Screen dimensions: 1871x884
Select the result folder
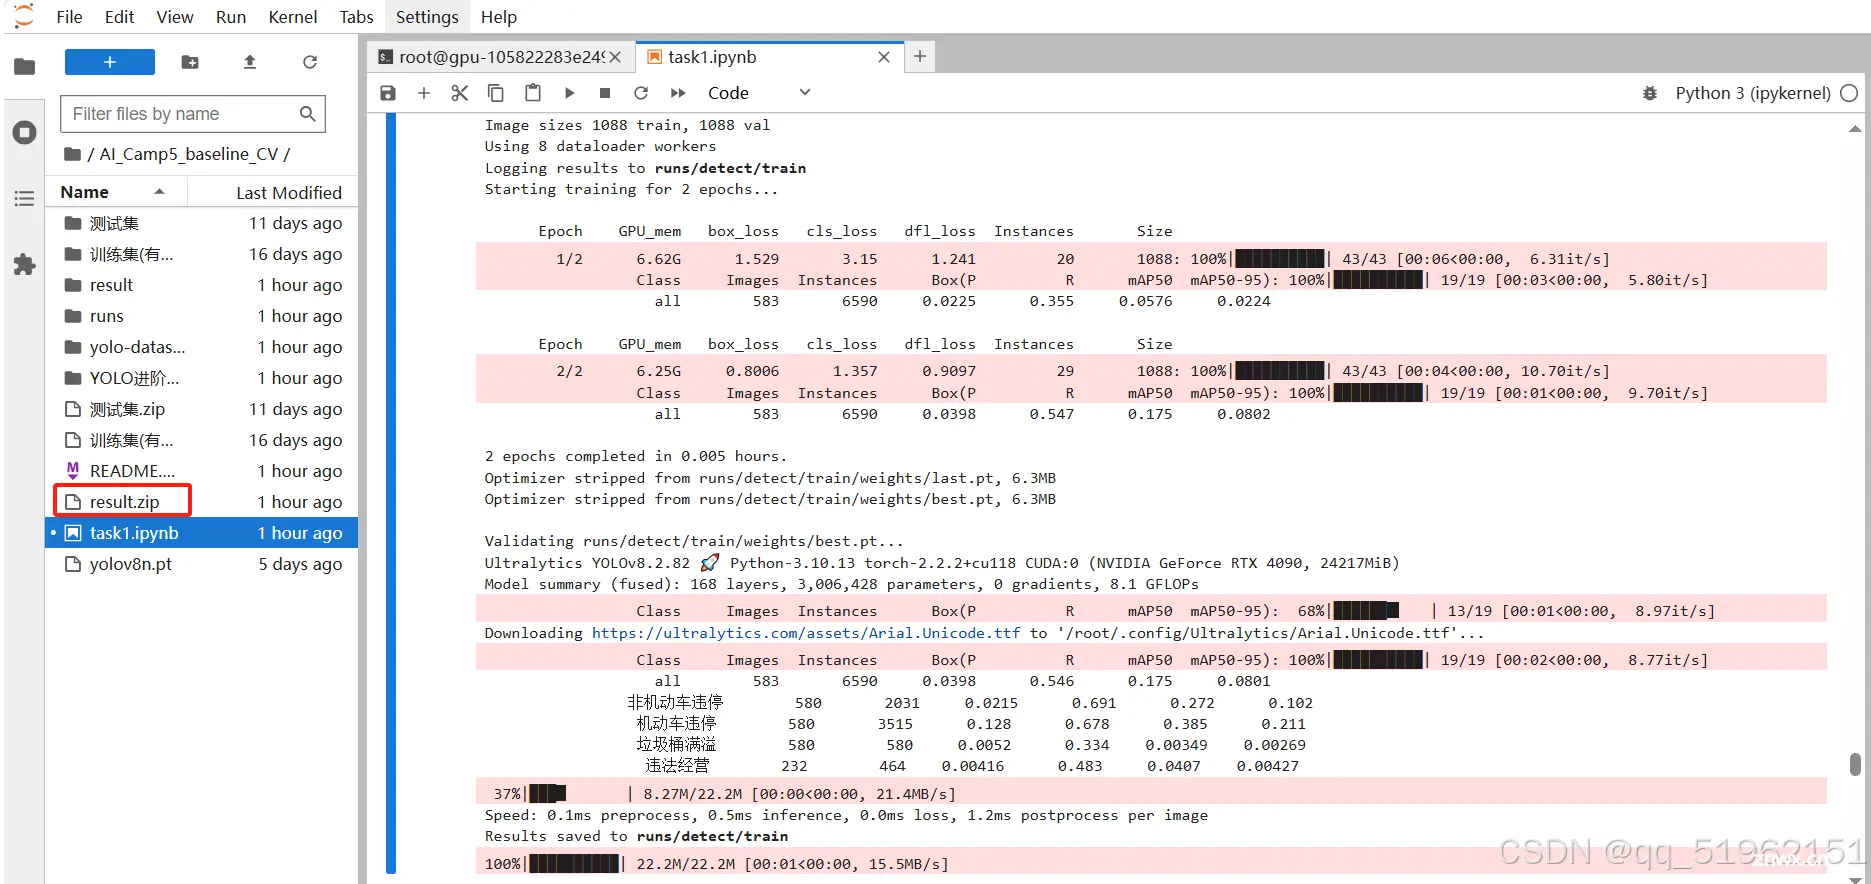tap(203, 285)
